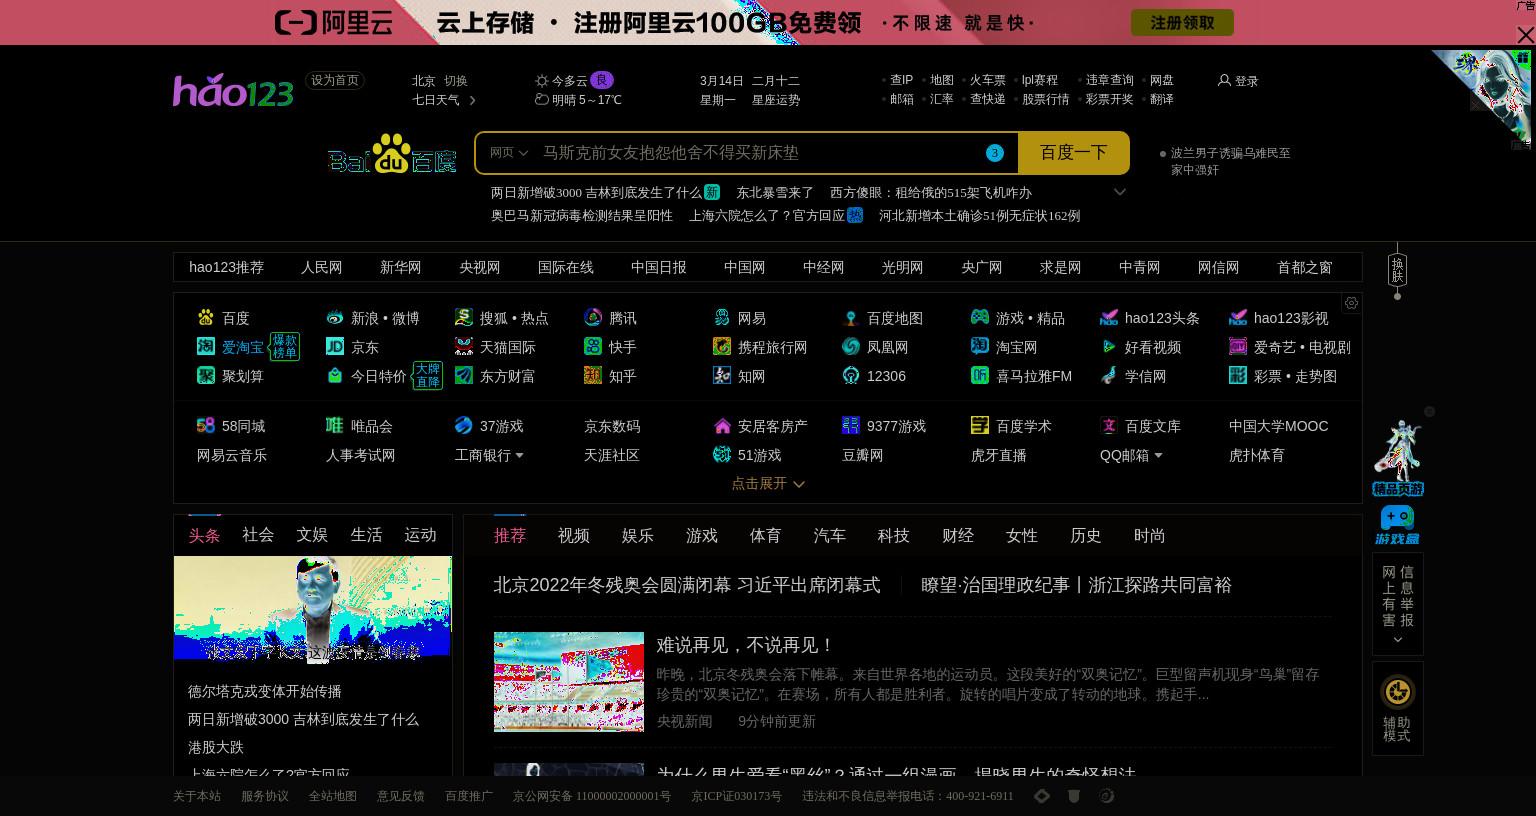The height and width of the screenshot is (816, 1536).
Task: Open the 工商银行 dropdown arrow
Action: click(519, 456)
